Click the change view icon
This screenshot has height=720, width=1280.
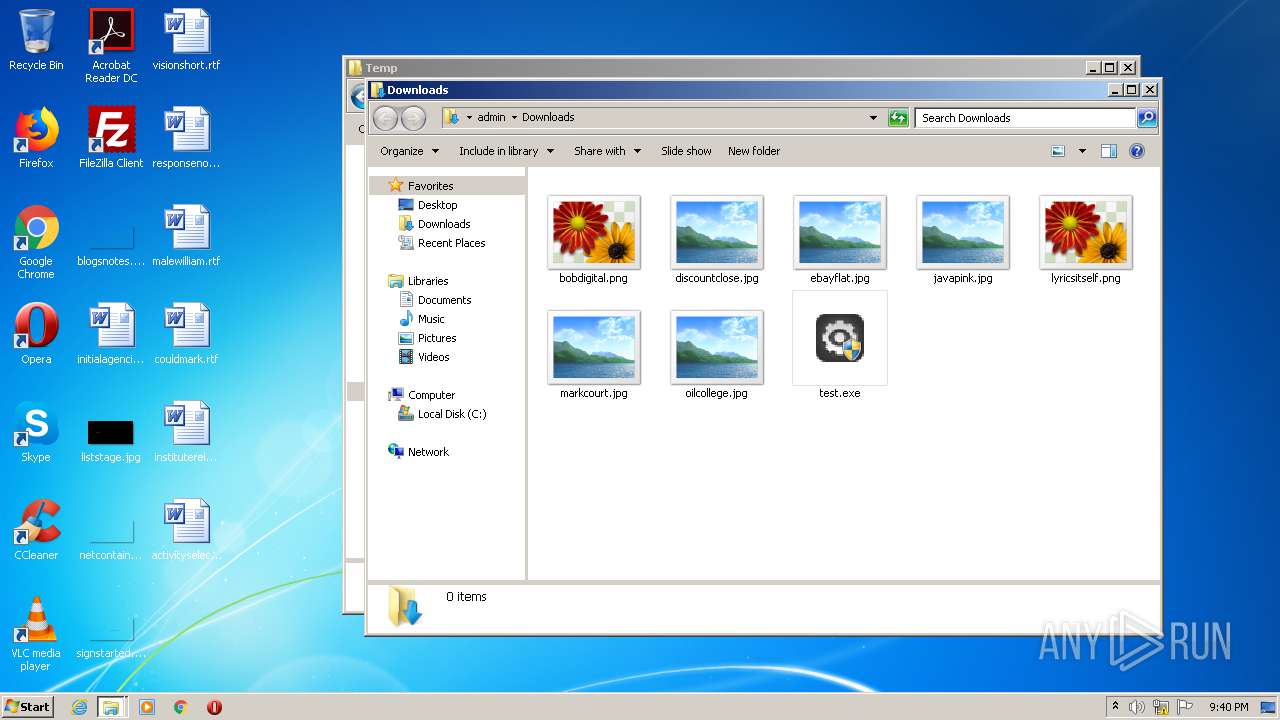(x=1058, y=151)
